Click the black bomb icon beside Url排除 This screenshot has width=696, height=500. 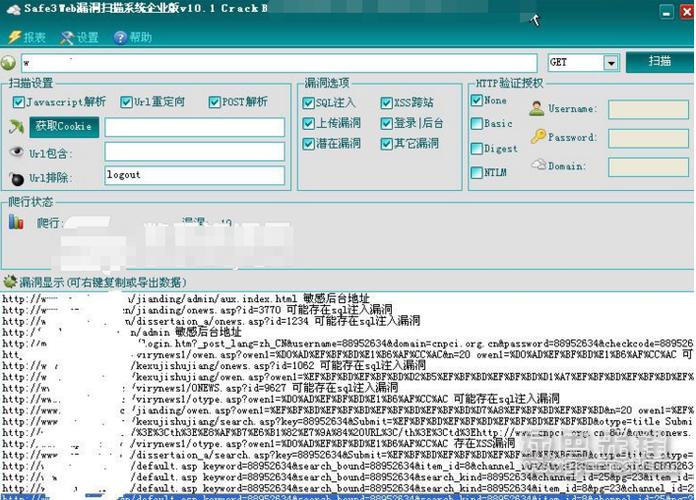point(16,179)
